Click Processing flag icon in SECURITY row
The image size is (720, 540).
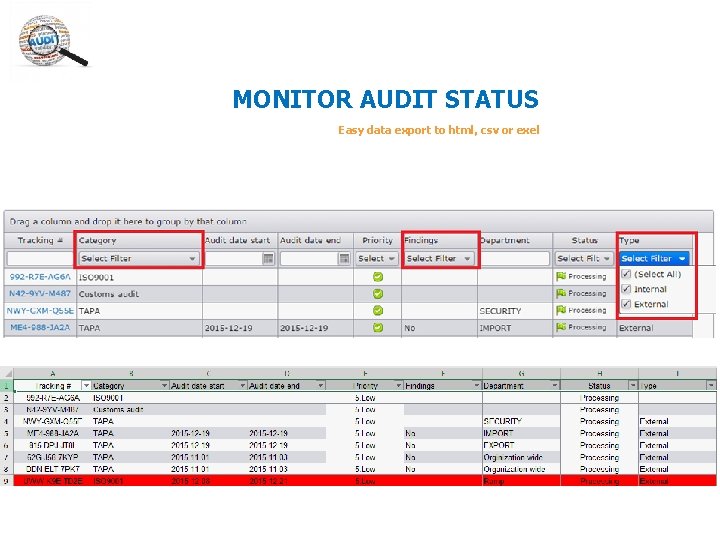[x=561, y=310]
